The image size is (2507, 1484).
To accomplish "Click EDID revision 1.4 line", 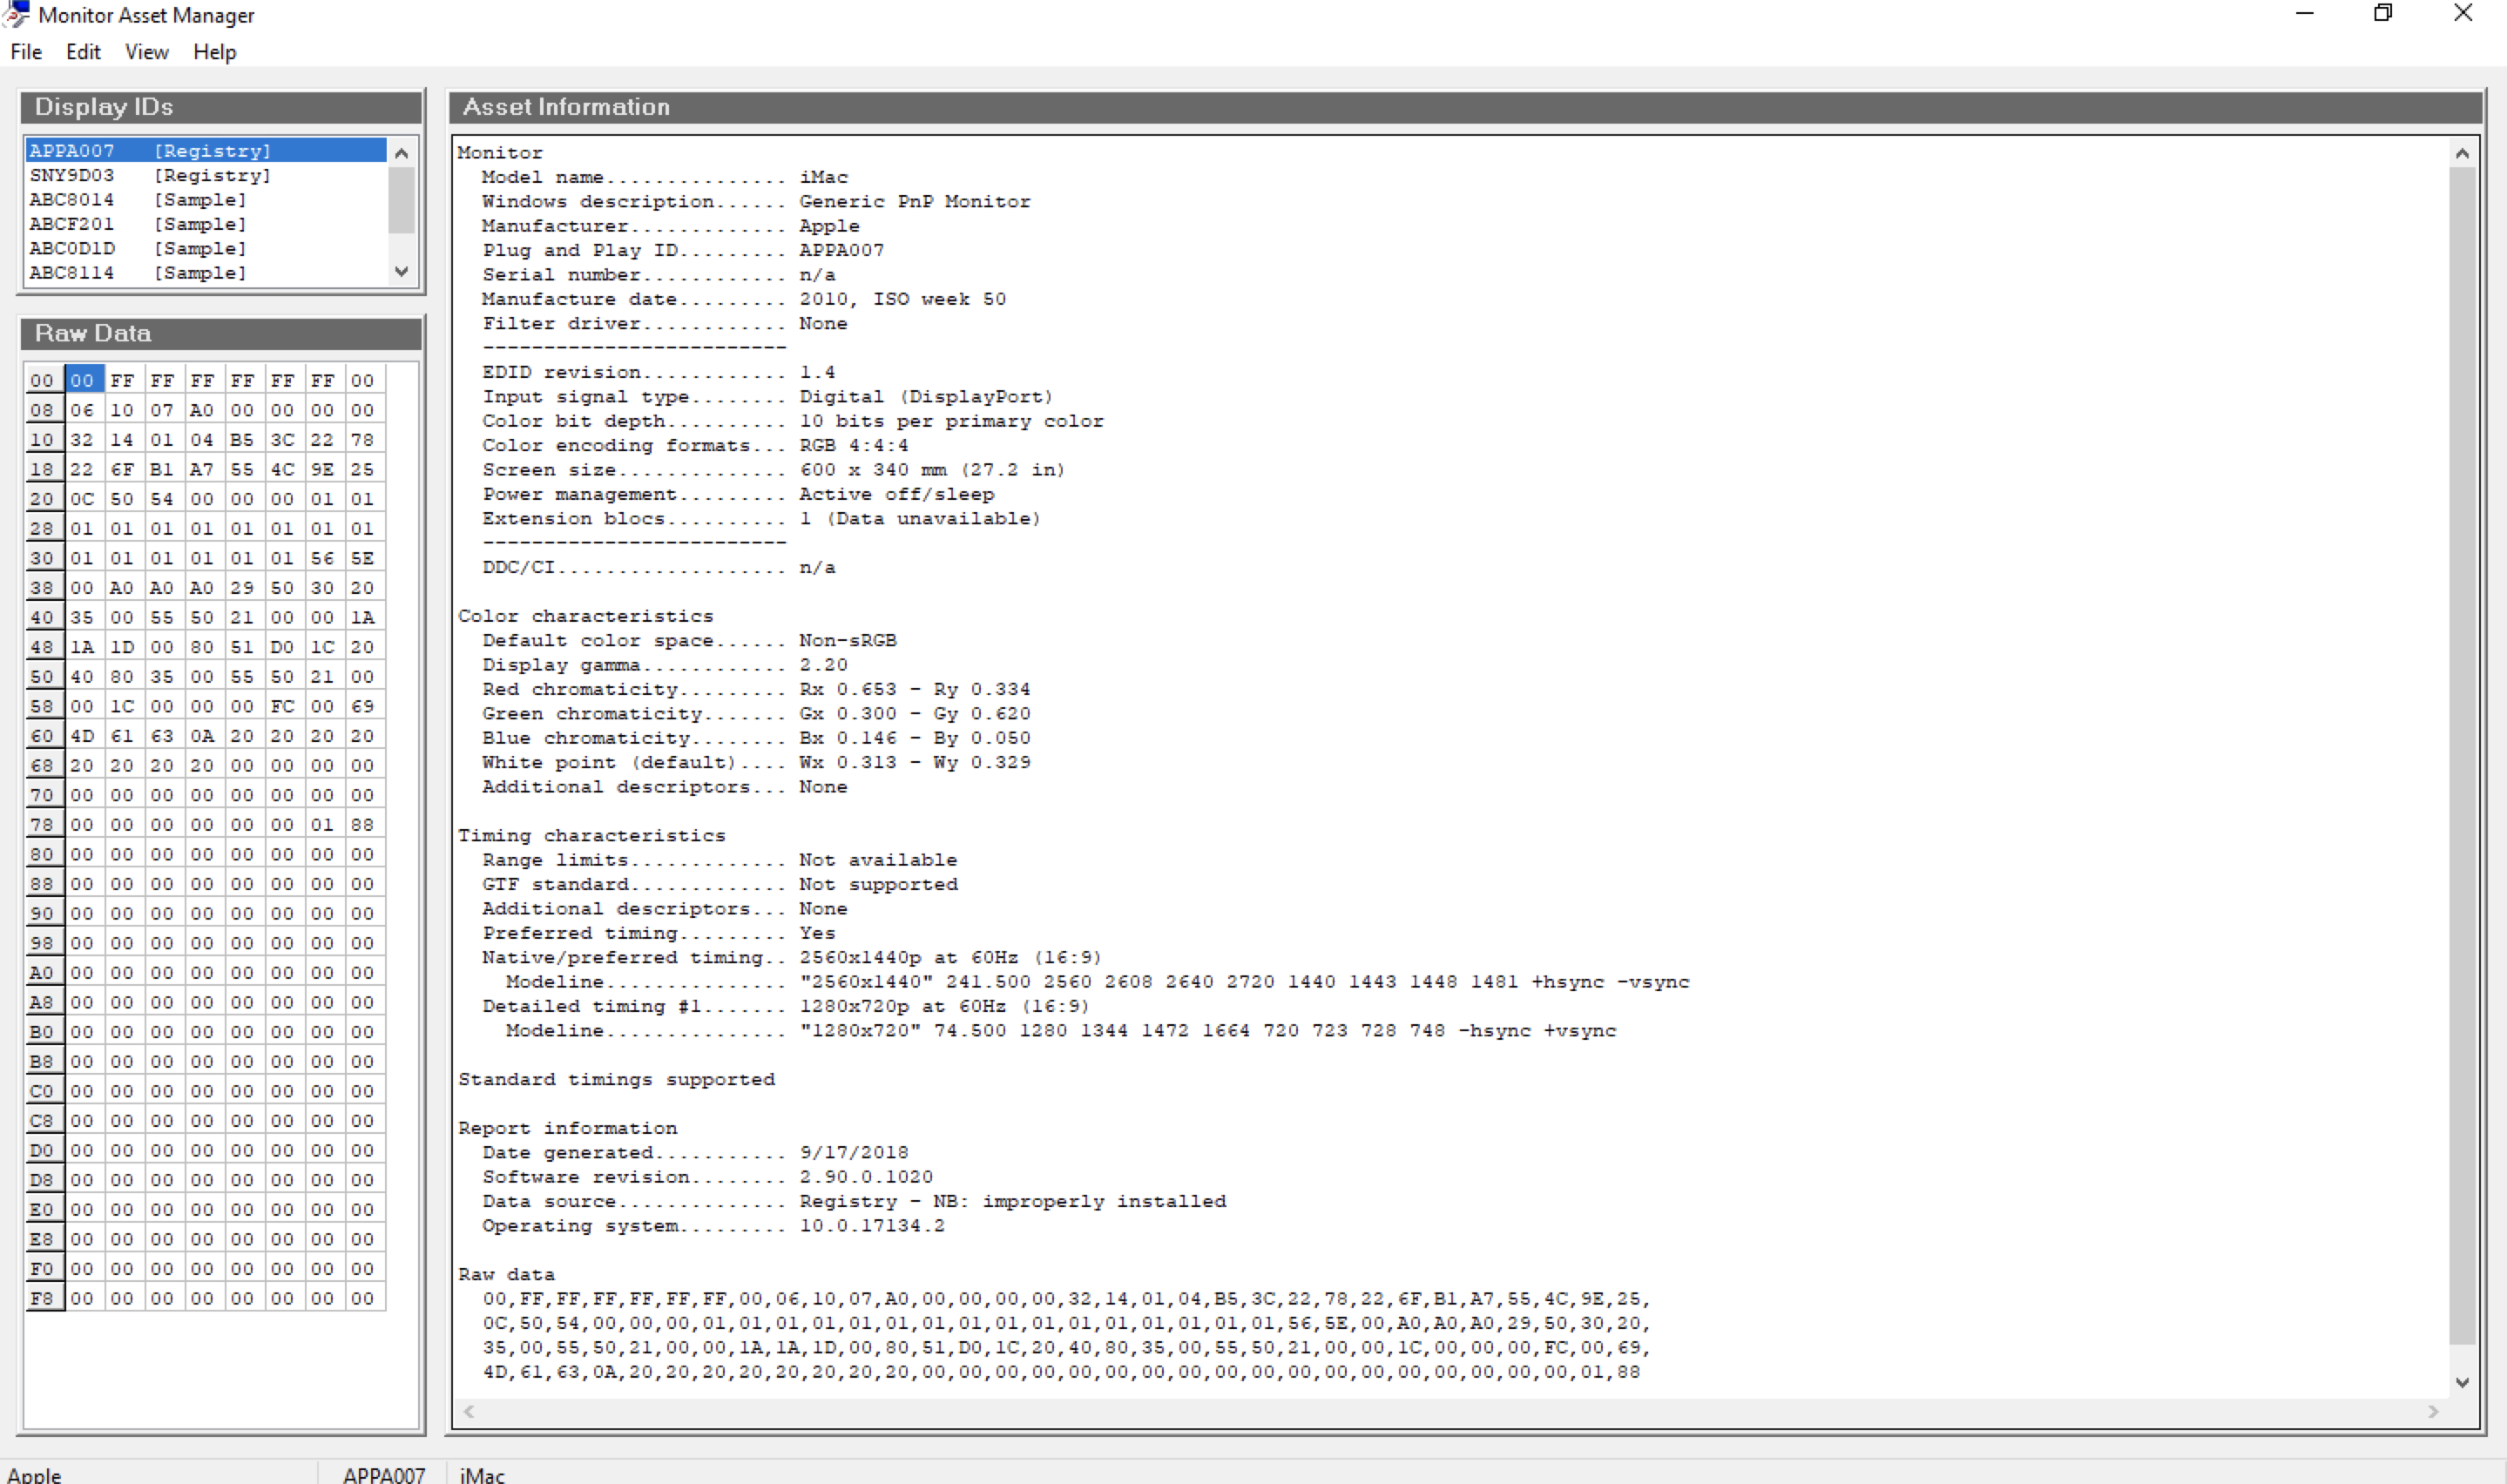I will point(658,372).
